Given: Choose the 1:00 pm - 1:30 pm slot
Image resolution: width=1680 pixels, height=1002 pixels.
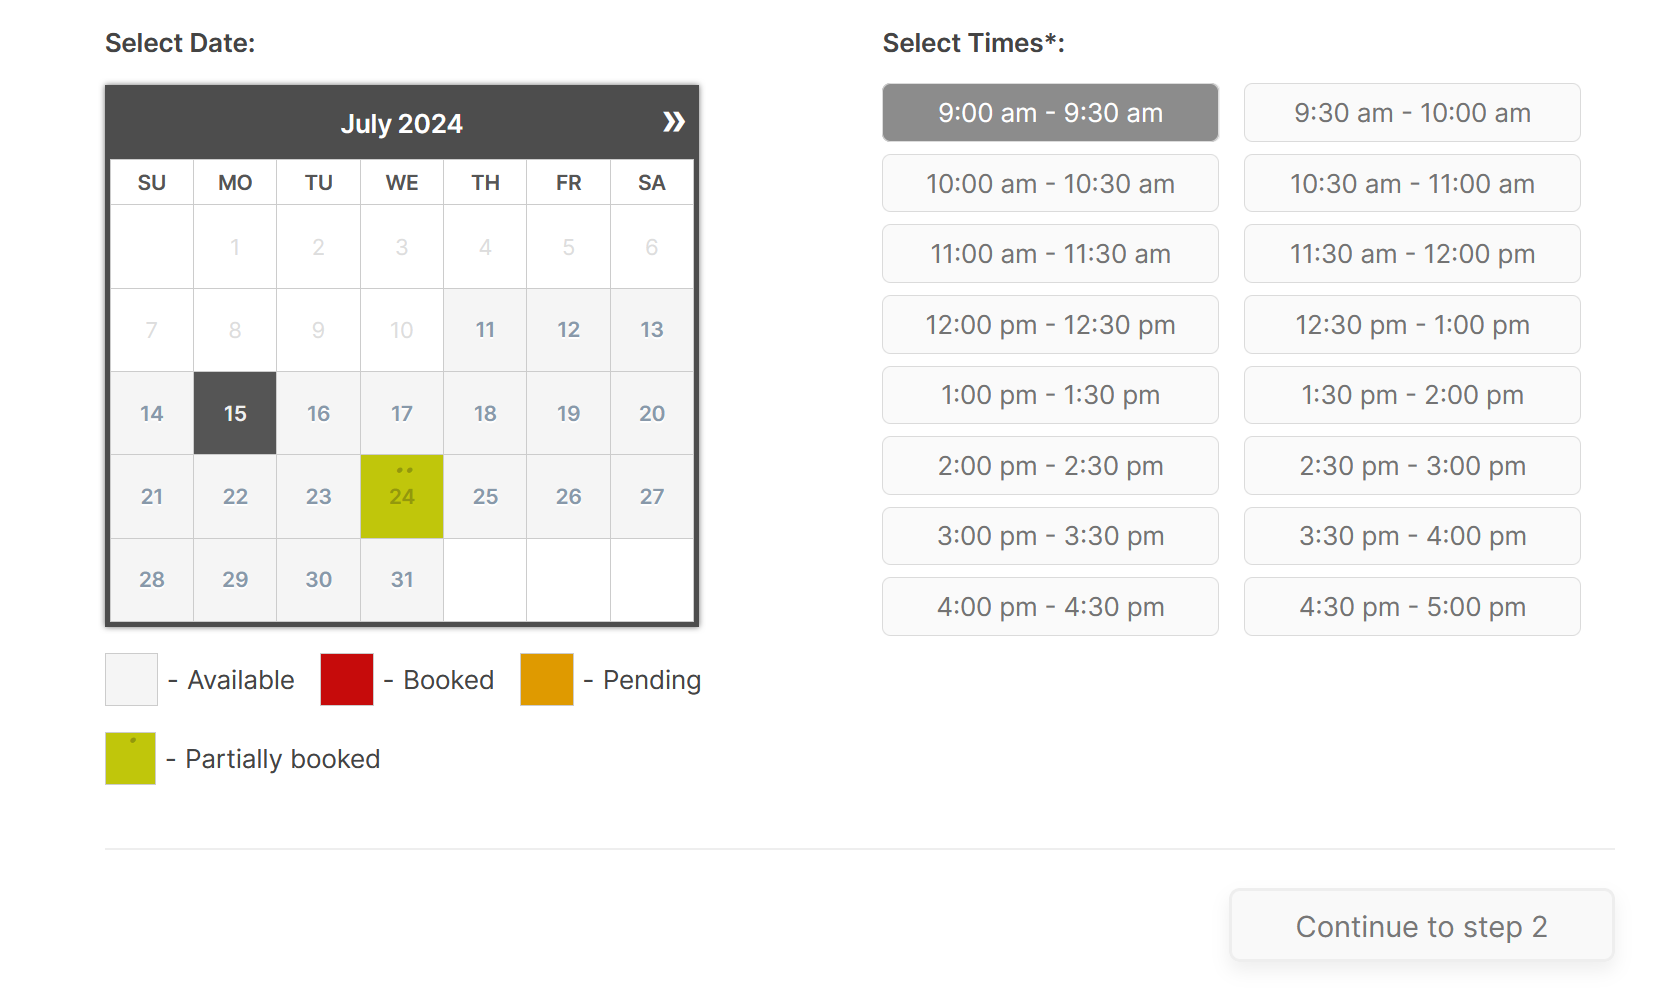Looking at the screenshot, I should 1049,395.
